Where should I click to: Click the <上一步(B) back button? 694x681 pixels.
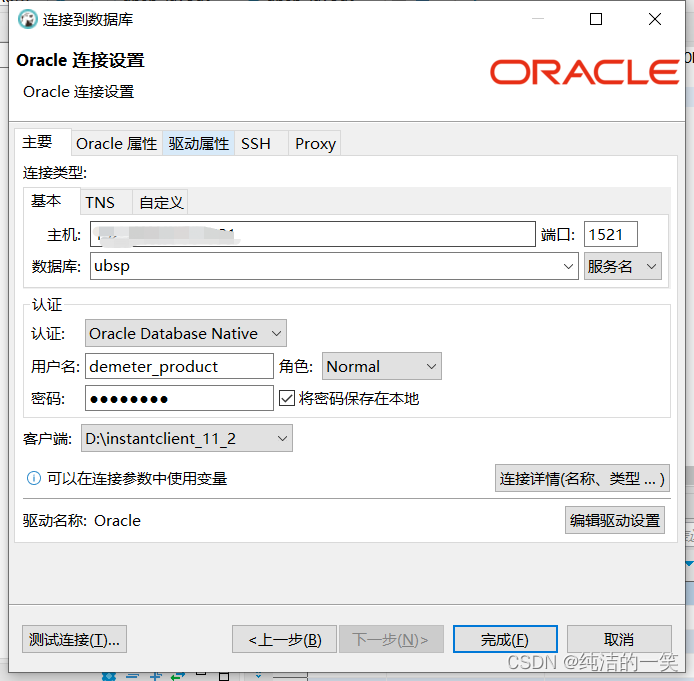[285, 639]
